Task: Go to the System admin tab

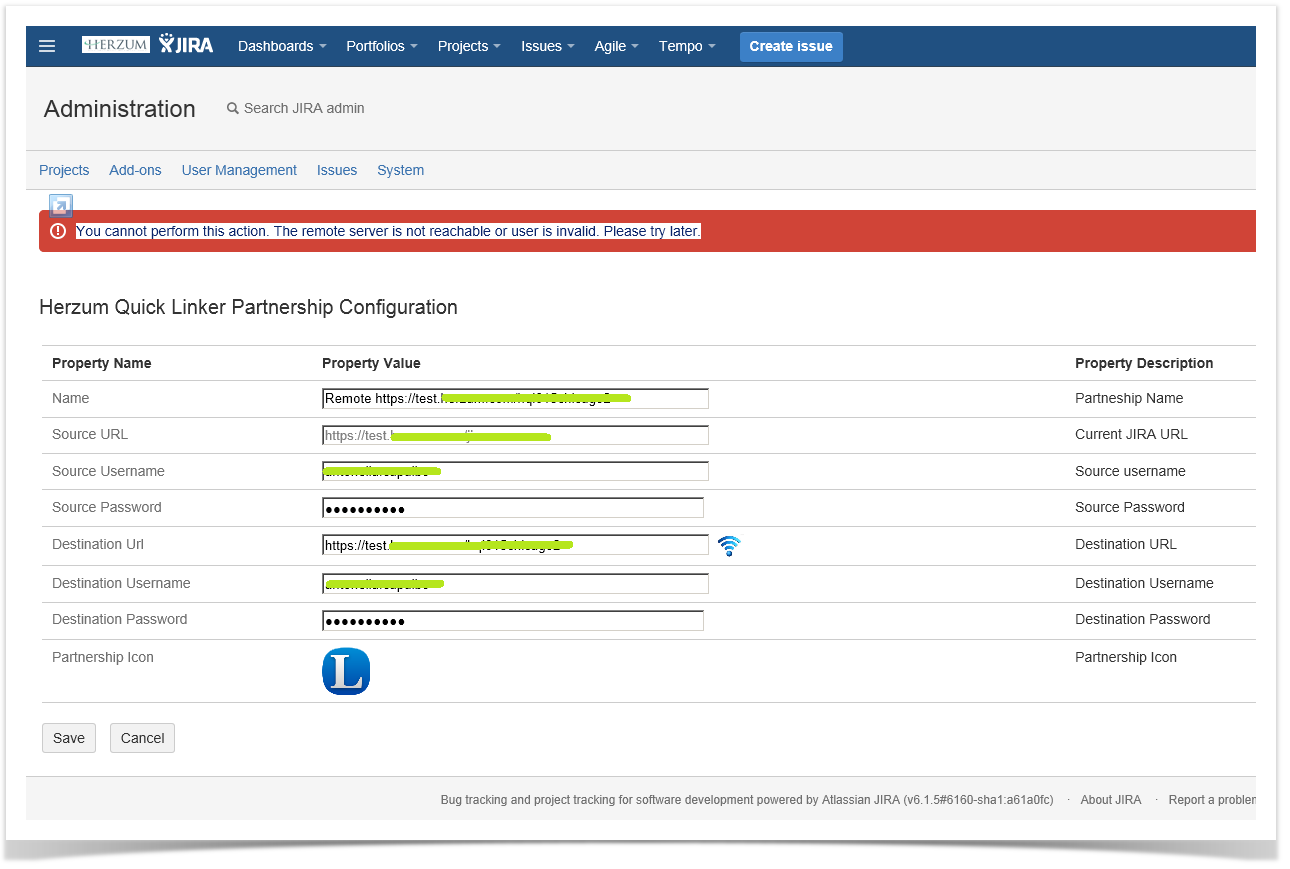Action: [x=400, y=170]
